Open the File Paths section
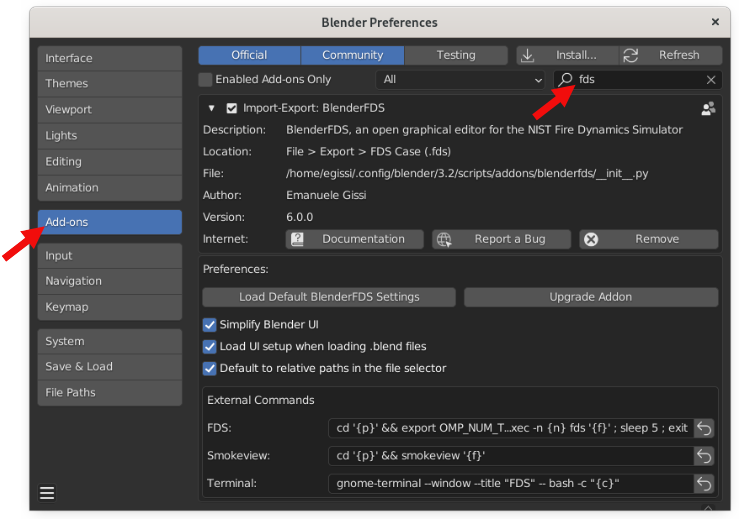 (x=109, y=393)
